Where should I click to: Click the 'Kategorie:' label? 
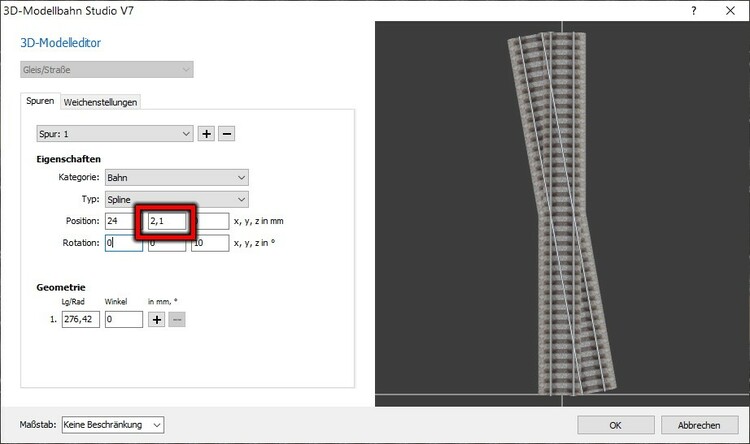click(x=79, y=177)
